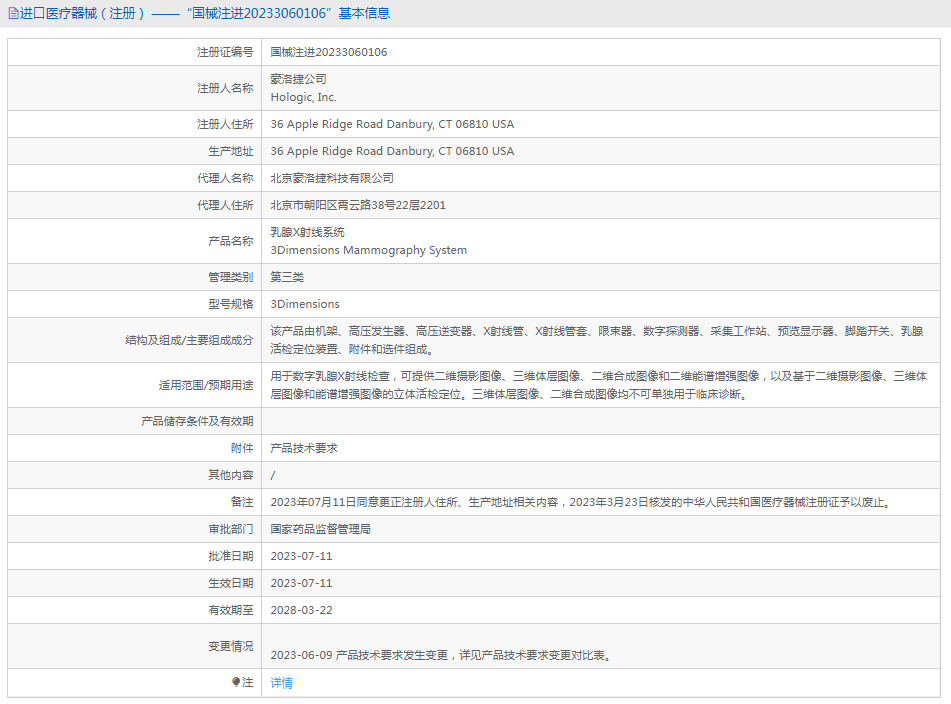Click the agent address 北京市朝阳区霄云路38号22层2201
951x704 pixels.
pyautogui.click(x=358, y=206)
